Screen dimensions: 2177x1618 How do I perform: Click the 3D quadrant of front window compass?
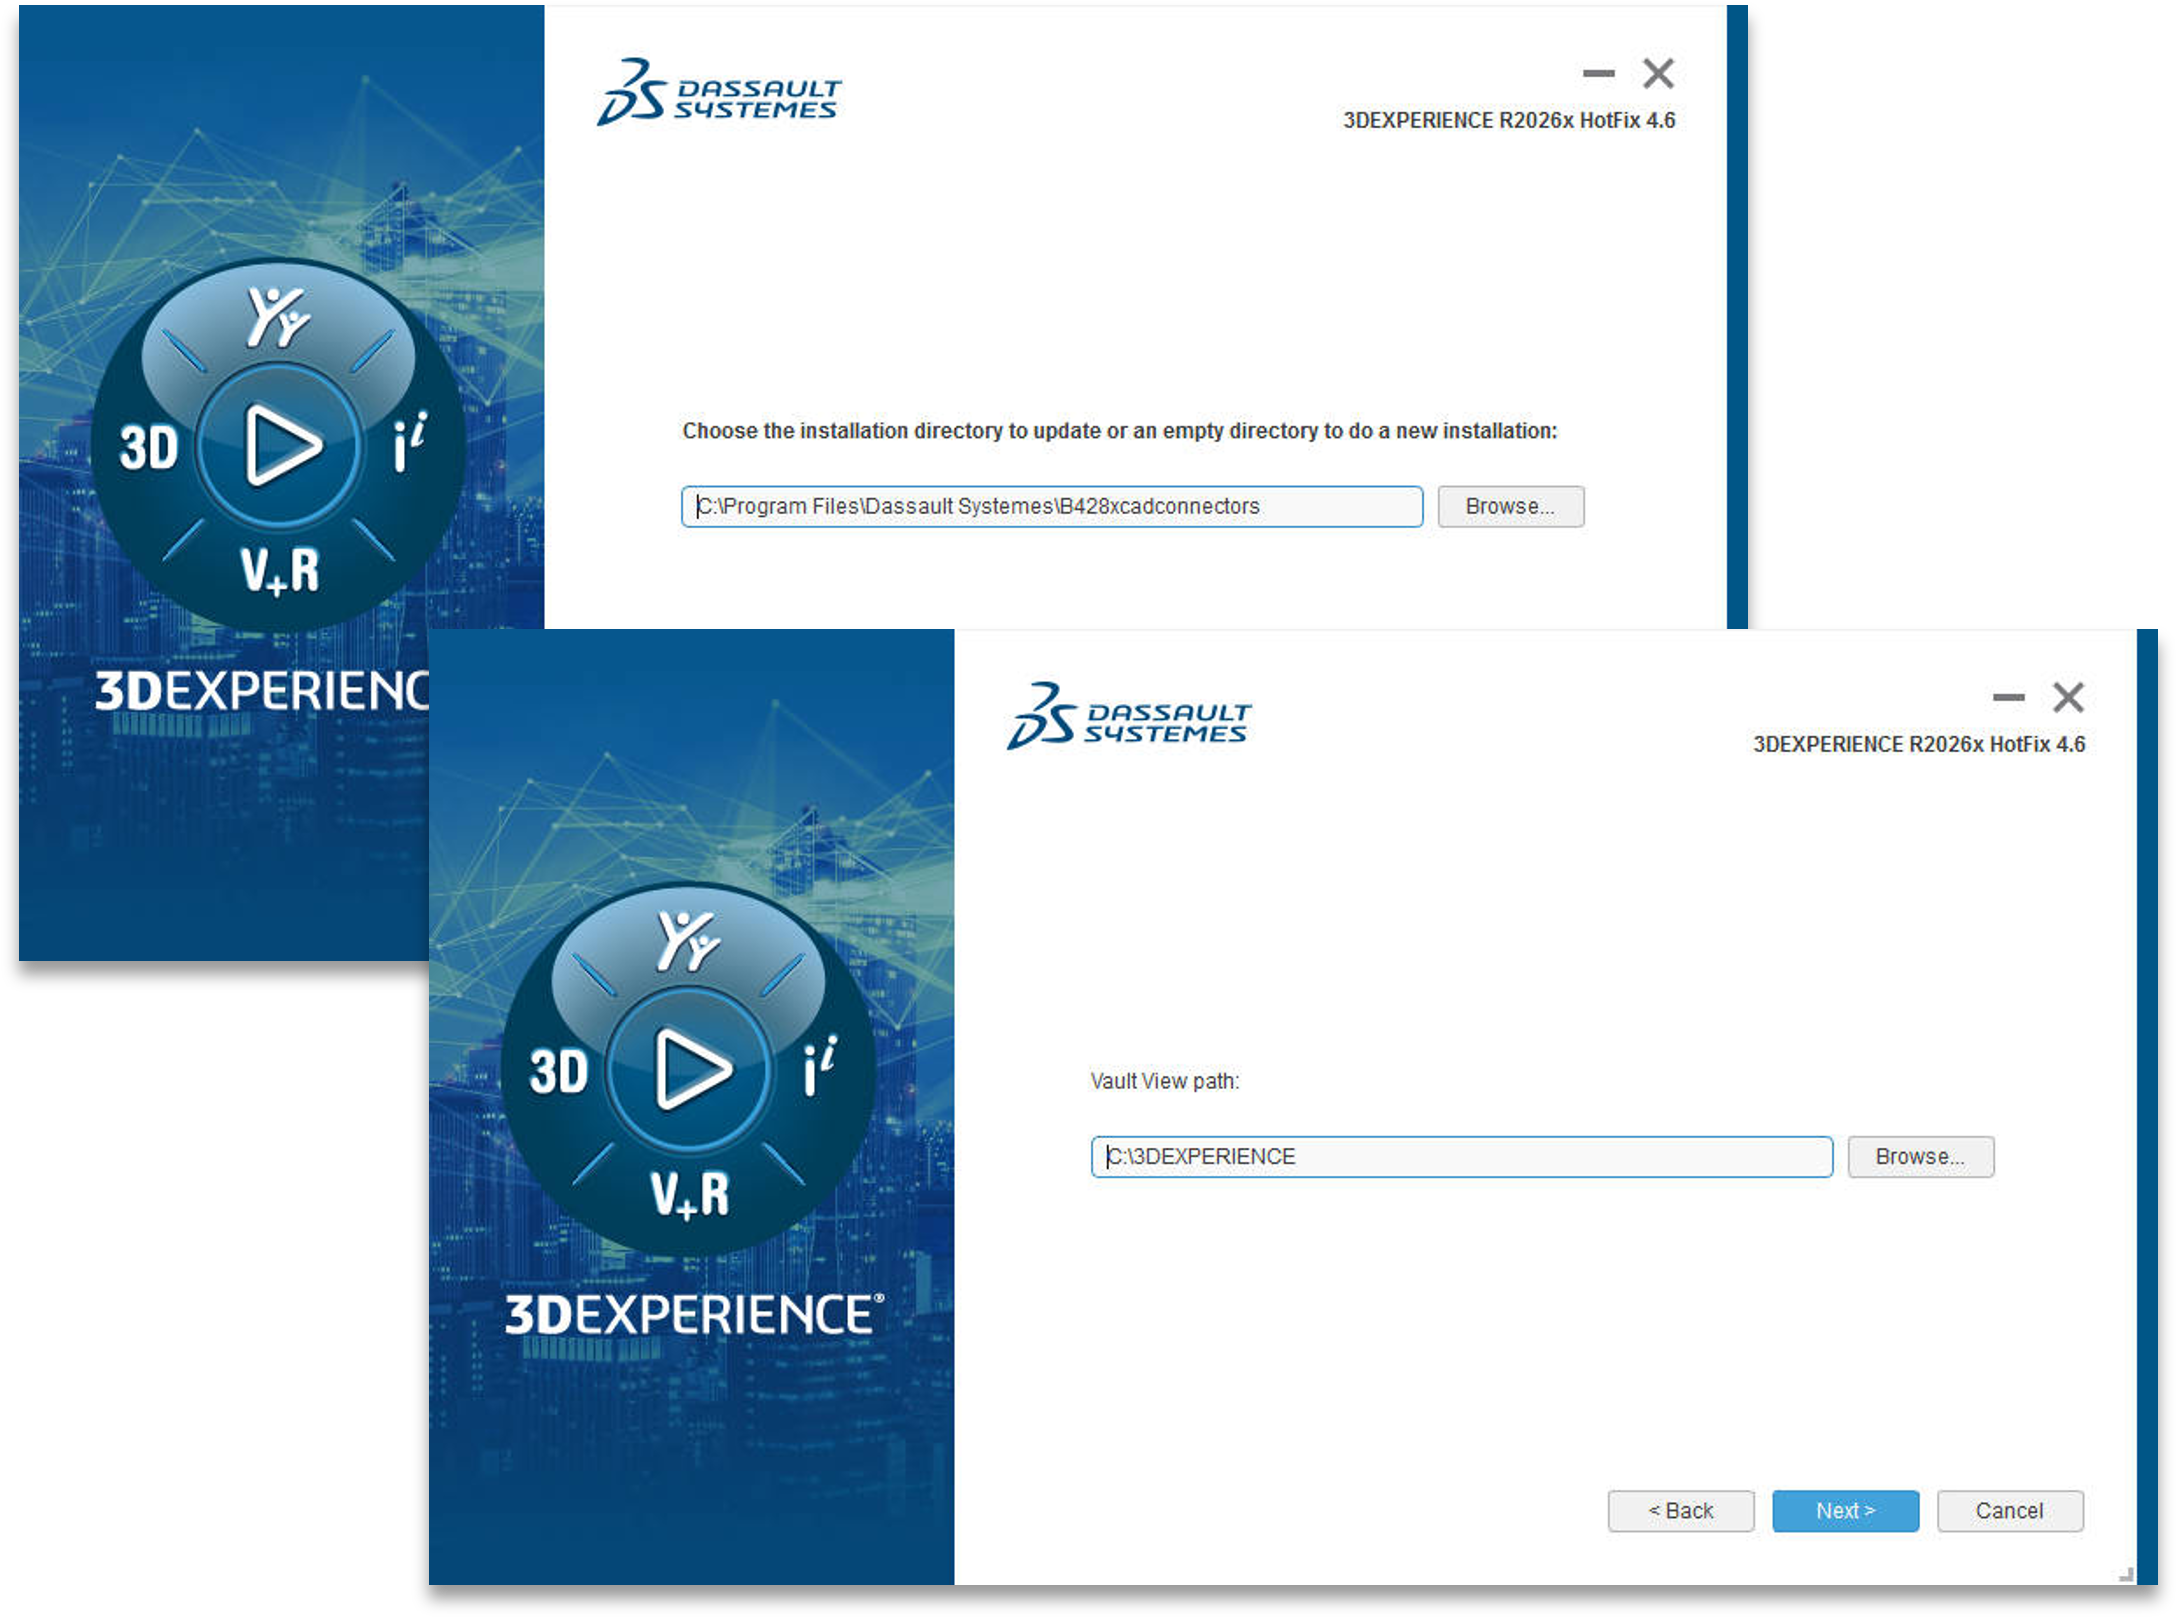pyautogui.click(x=558, y=1071)
